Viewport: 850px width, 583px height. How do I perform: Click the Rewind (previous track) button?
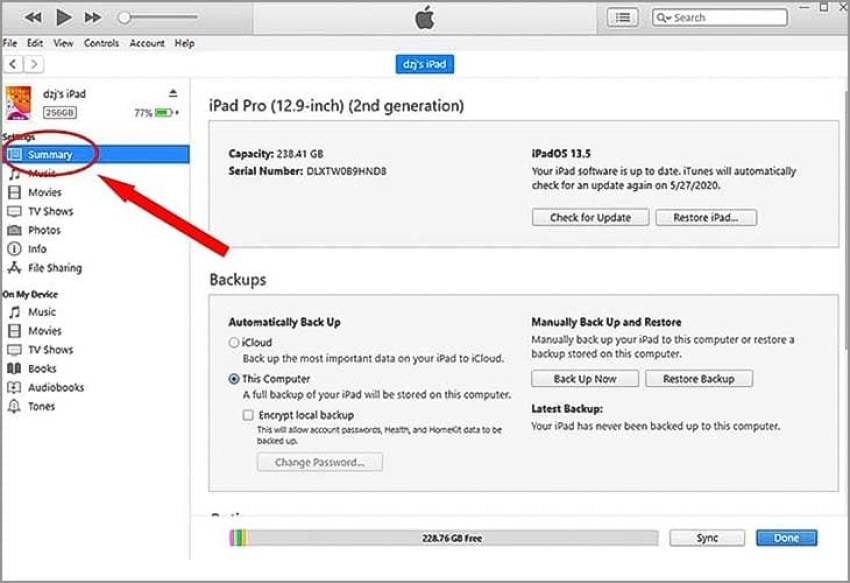pyautogui.click(x=33, y=17)
